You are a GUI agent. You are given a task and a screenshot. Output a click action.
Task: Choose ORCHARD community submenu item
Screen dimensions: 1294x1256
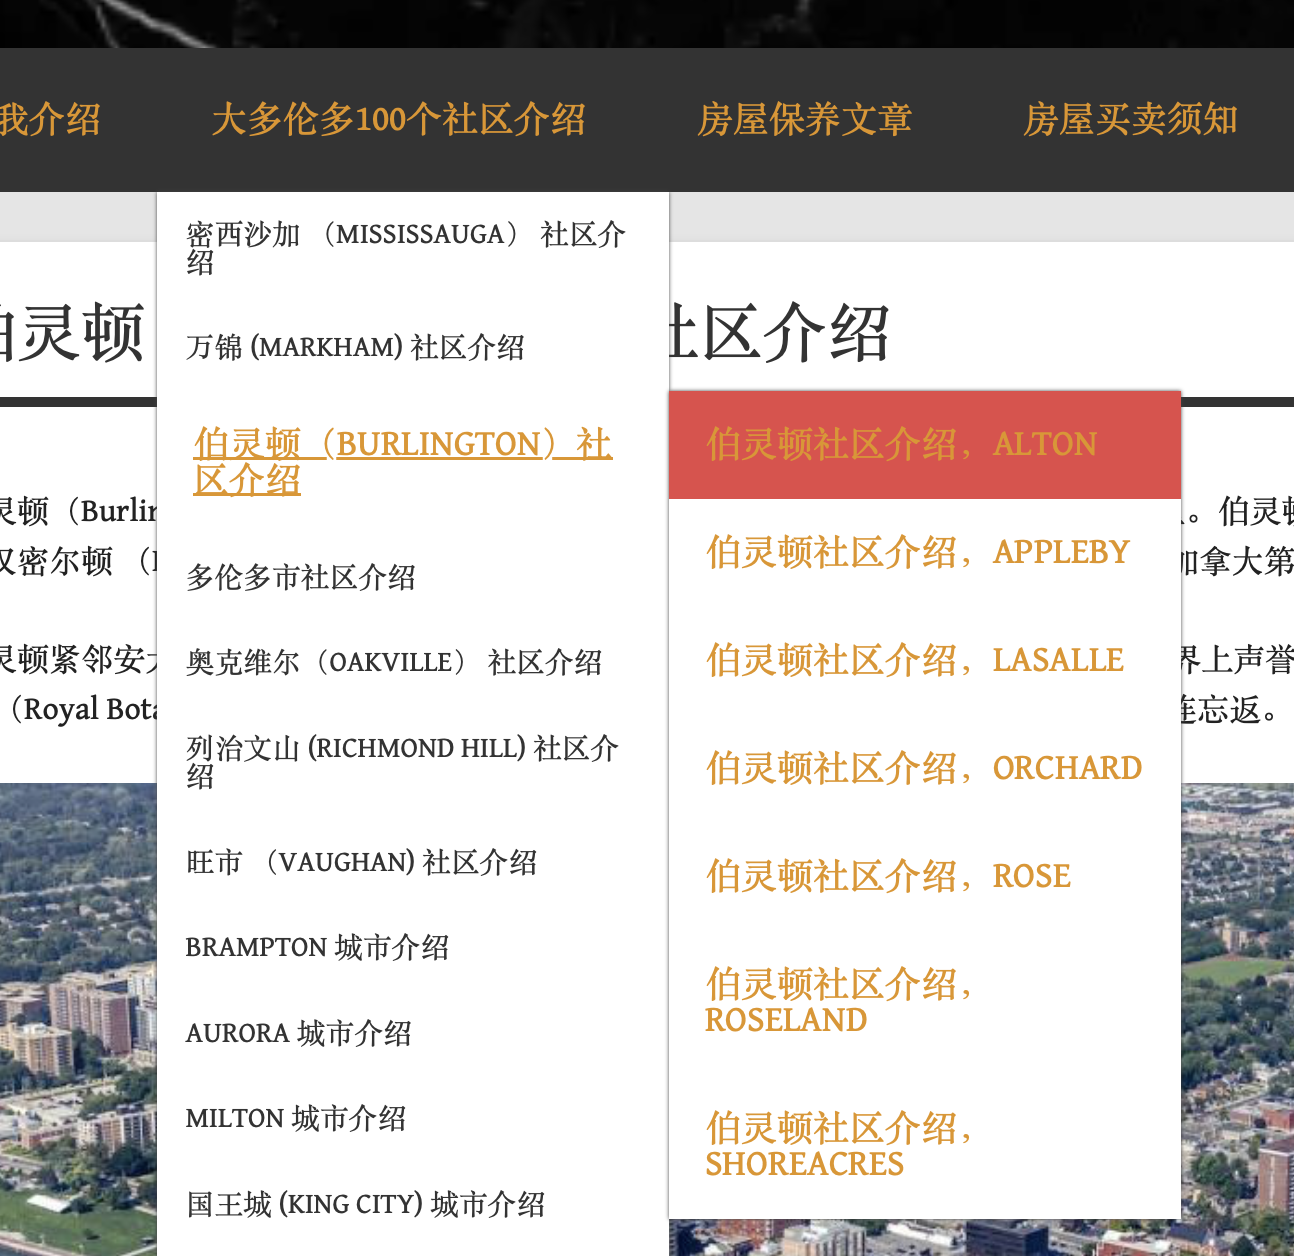pyautogui.click(x=923, y=769)
